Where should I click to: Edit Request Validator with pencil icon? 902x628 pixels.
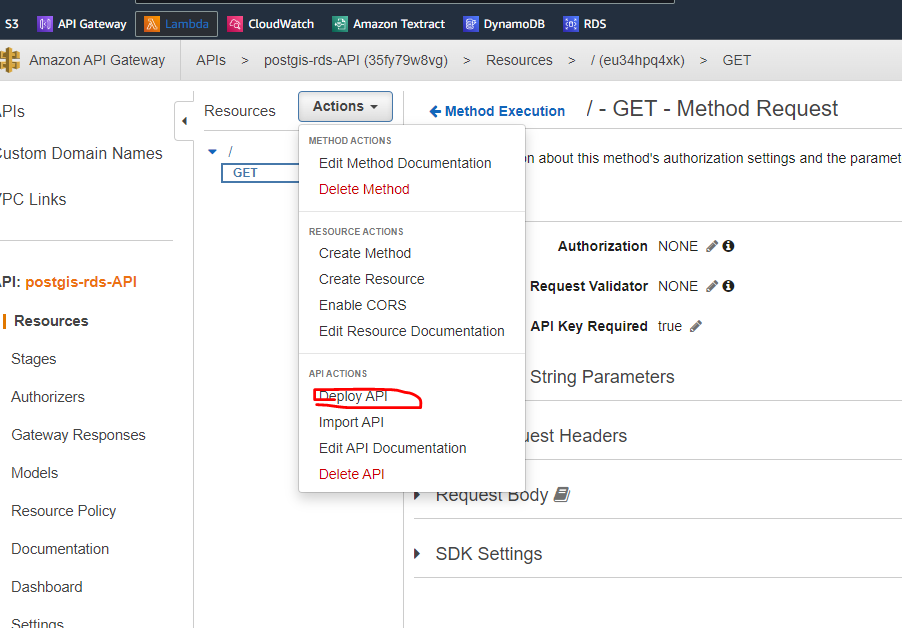tap(712, 286)
